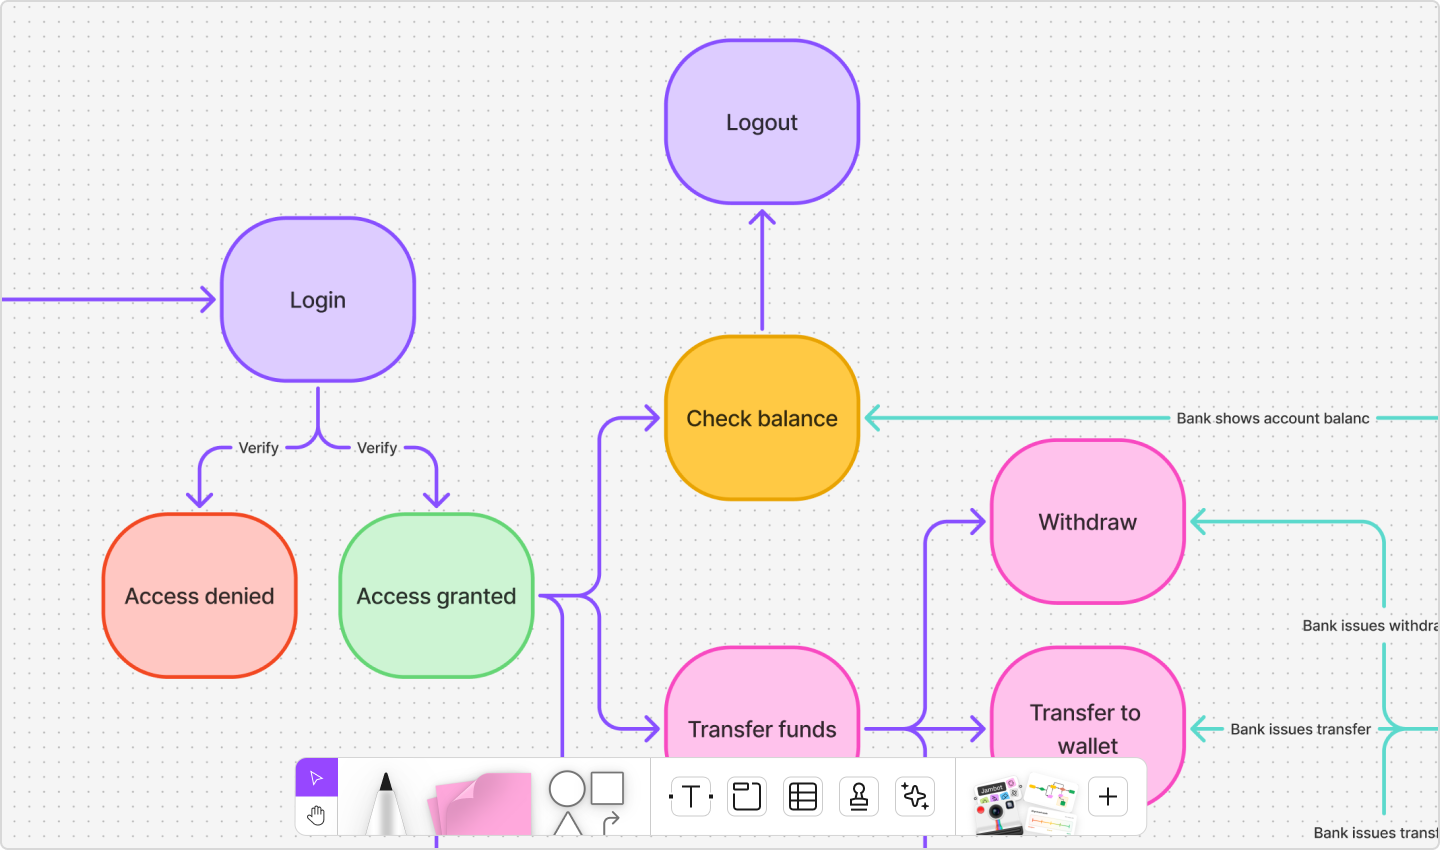Activate the Select tool in the toolbar
1440x850 pixels.
(317, 775)
